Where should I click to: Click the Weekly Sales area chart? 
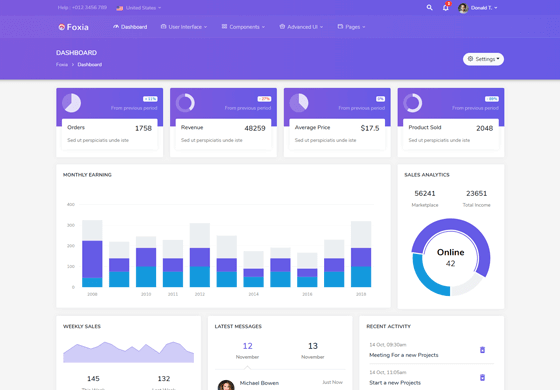pos(129,352)
